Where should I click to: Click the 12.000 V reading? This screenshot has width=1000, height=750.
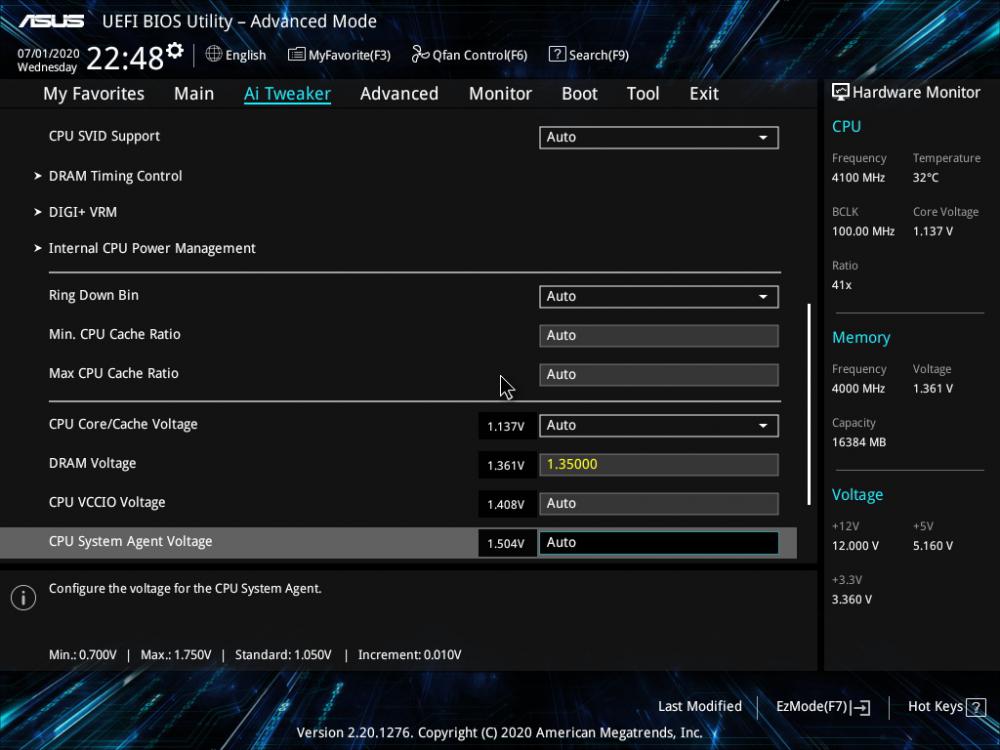tap(855, 546)
